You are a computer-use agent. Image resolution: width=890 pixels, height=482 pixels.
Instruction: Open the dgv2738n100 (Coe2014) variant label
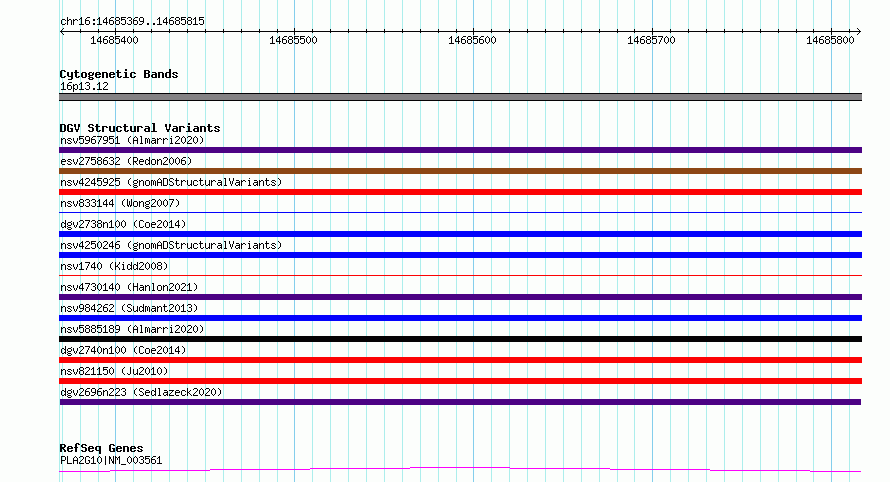click(123, 224)
